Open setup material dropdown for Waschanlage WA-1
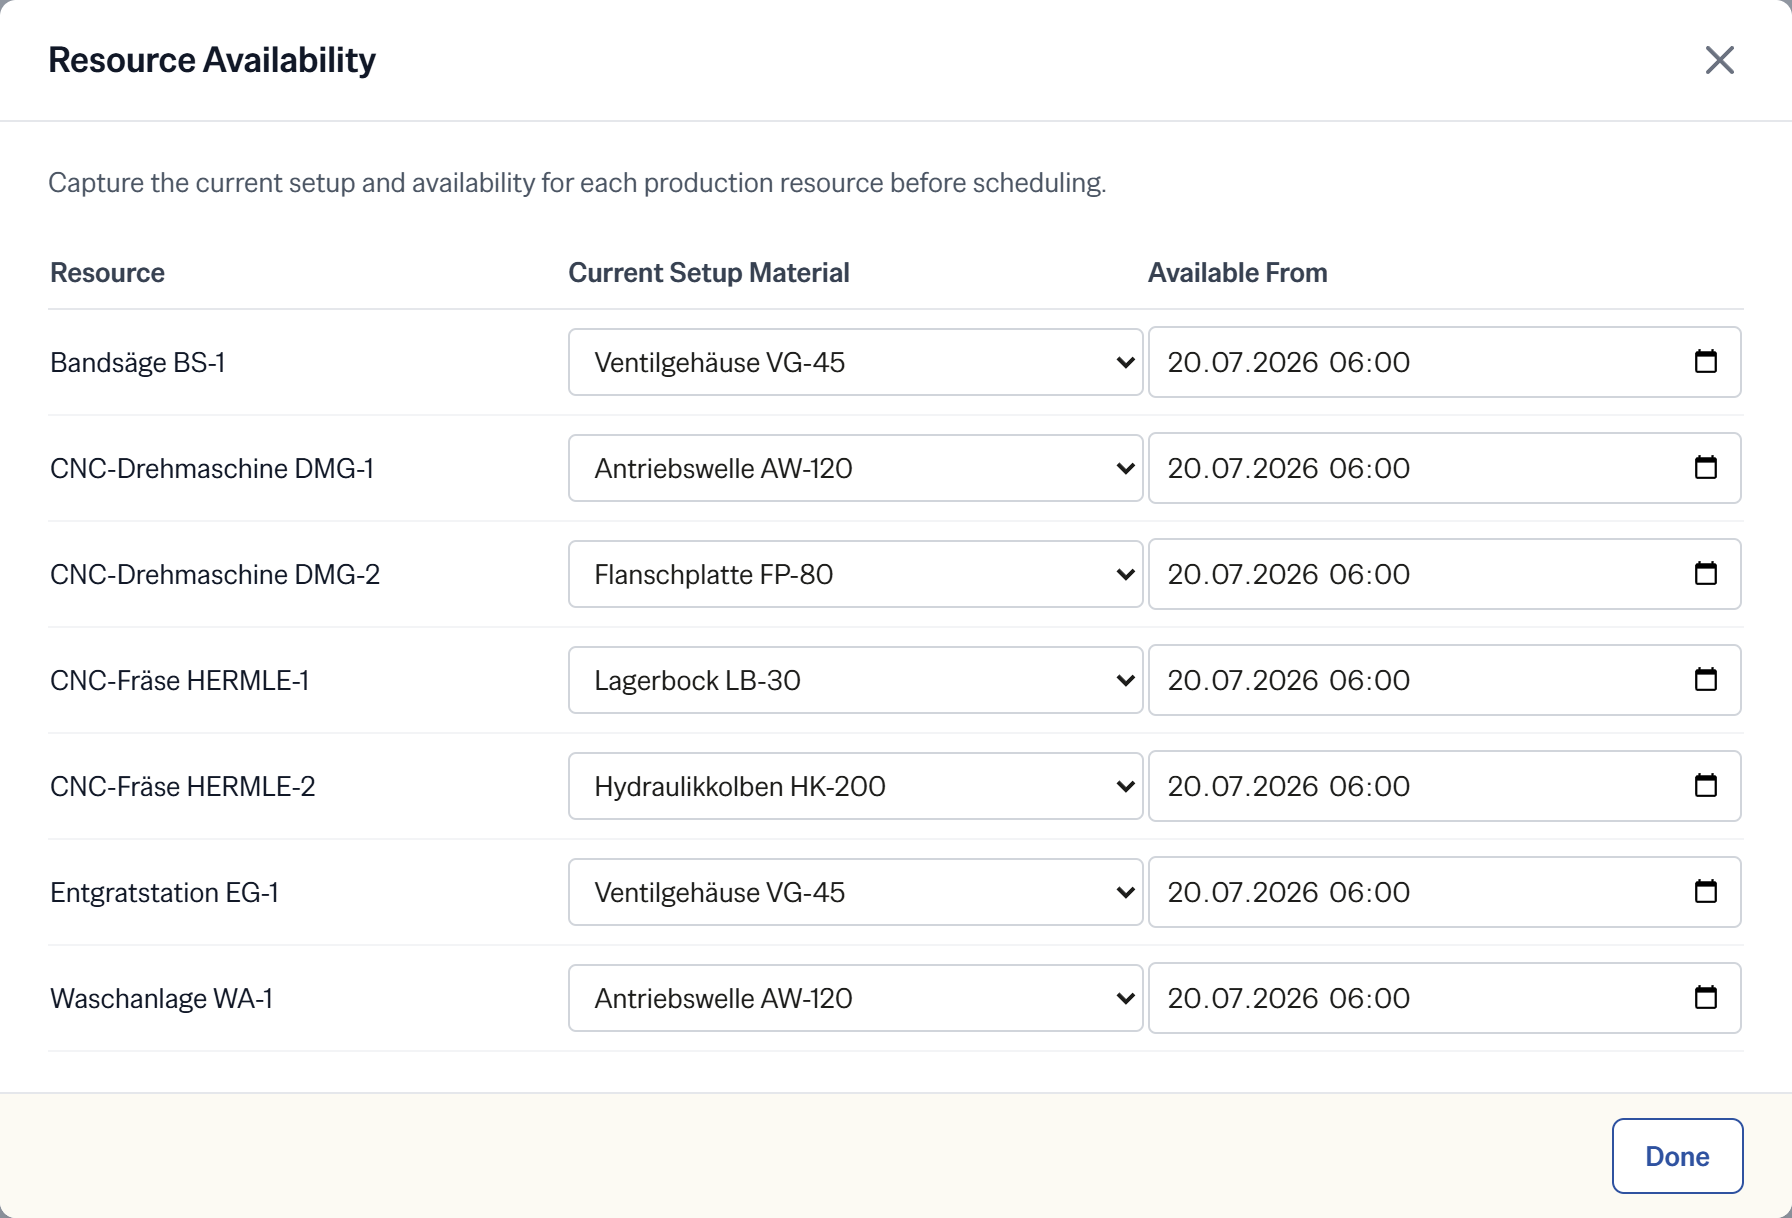The height and width of the screenshot is (1218, 1792). [855, 998]
